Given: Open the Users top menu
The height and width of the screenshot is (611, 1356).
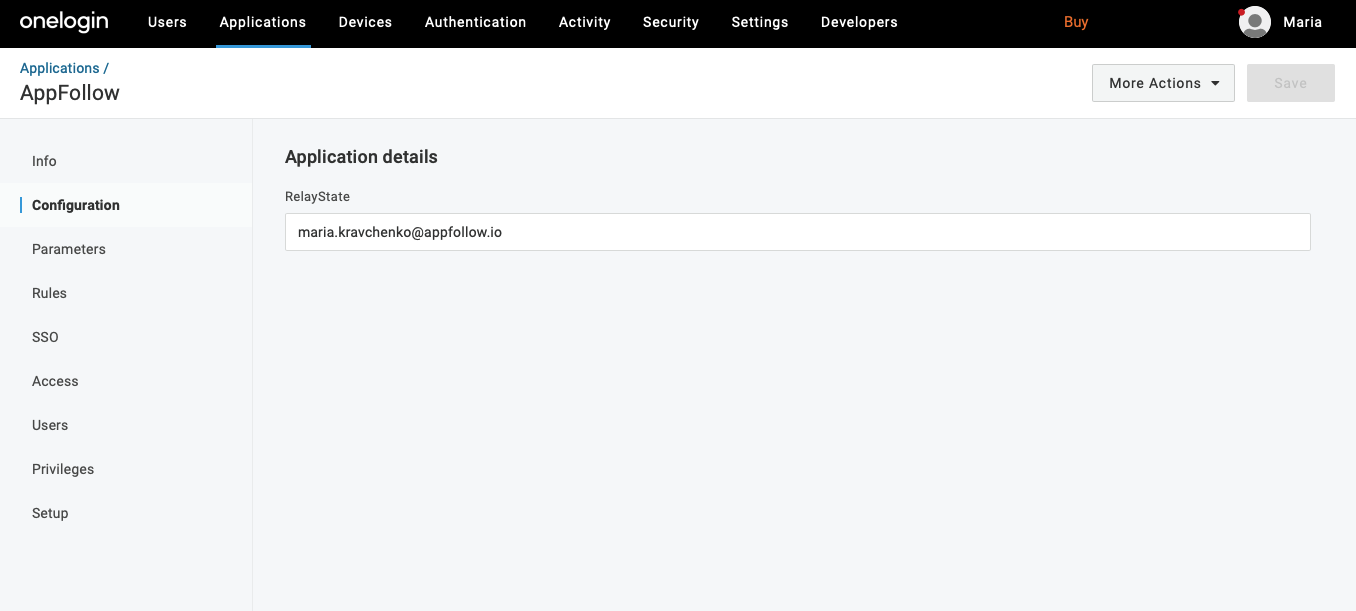Looking at the screenshot, I should 167,22.
